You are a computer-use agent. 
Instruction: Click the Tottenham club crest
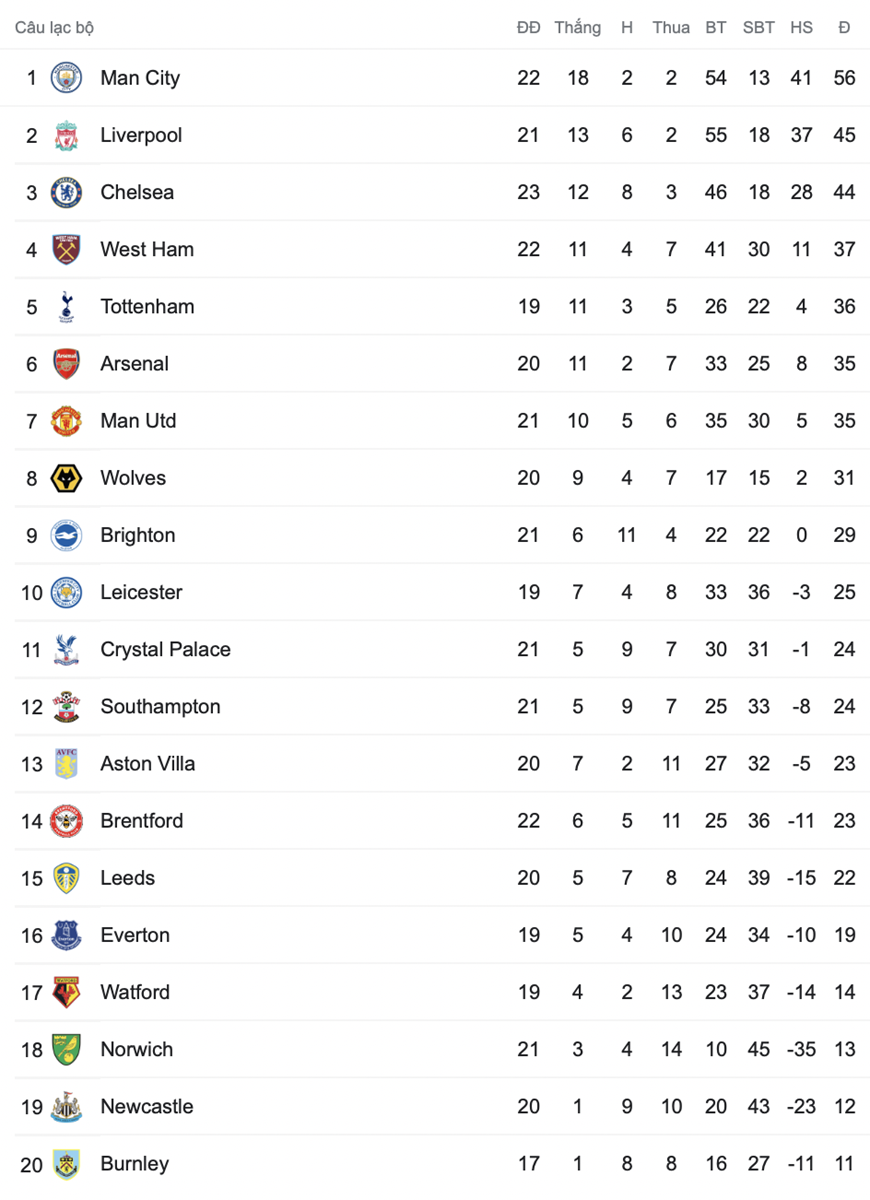[x=66, y=306]
